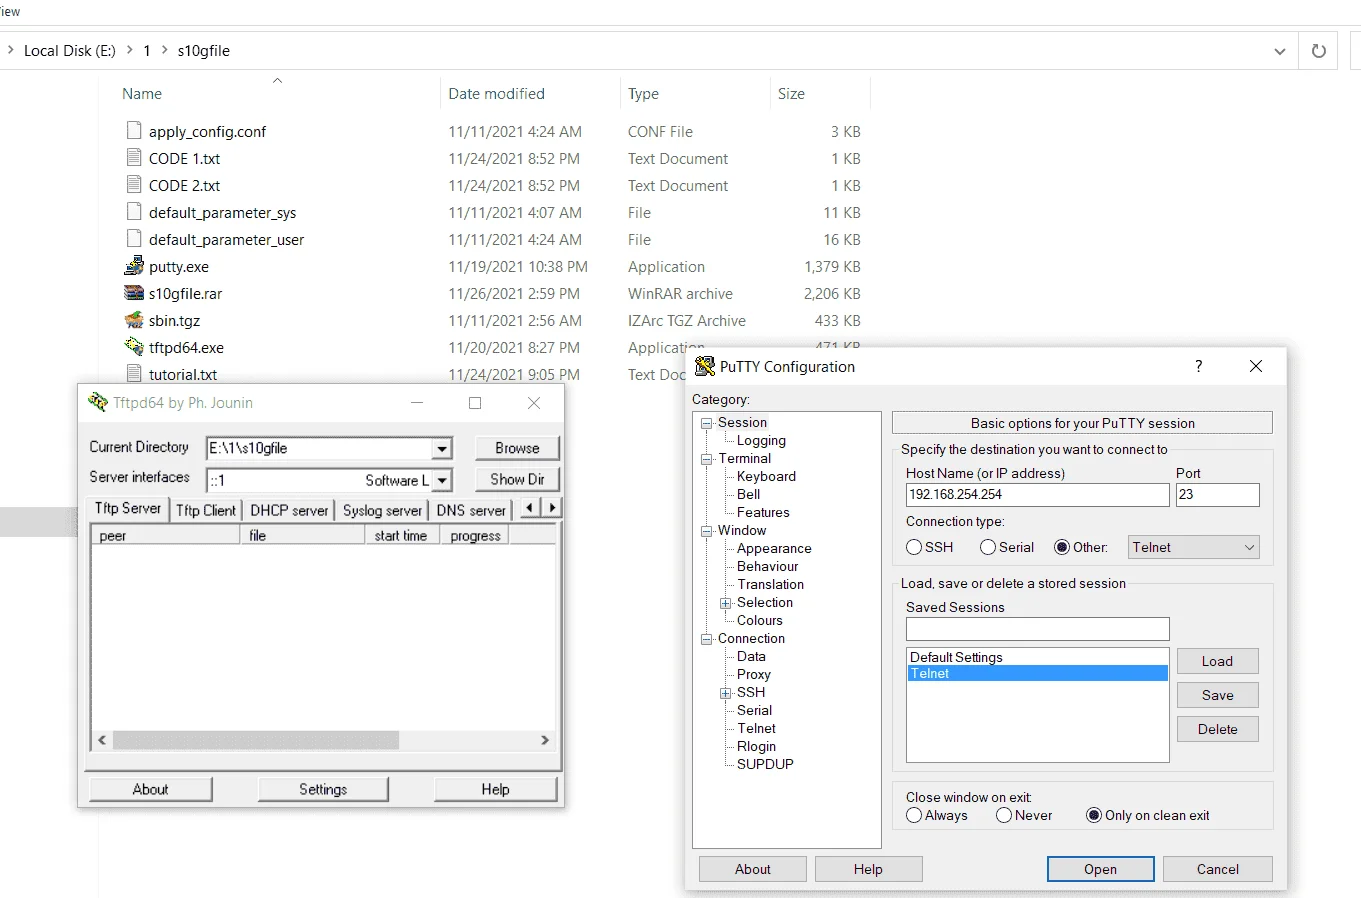
Task: Click the PuTTY Help button
Action: (x=868, y=869)
